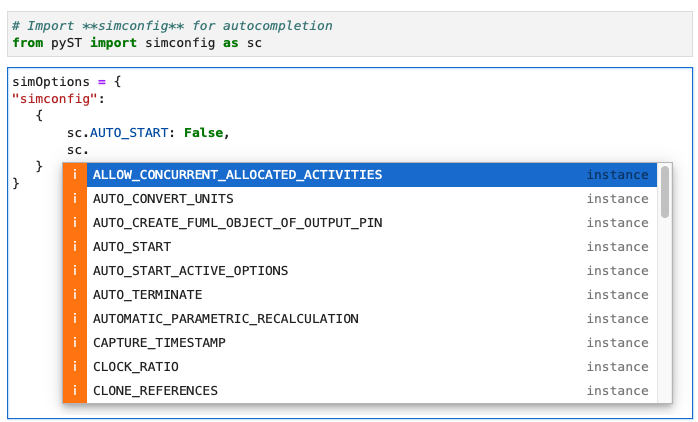This screenshot has height=422, width=698.
Task: Click the AUTOMATIC_PARAMETRIC_RECALCULATION suggestion text
Action: 225,319
